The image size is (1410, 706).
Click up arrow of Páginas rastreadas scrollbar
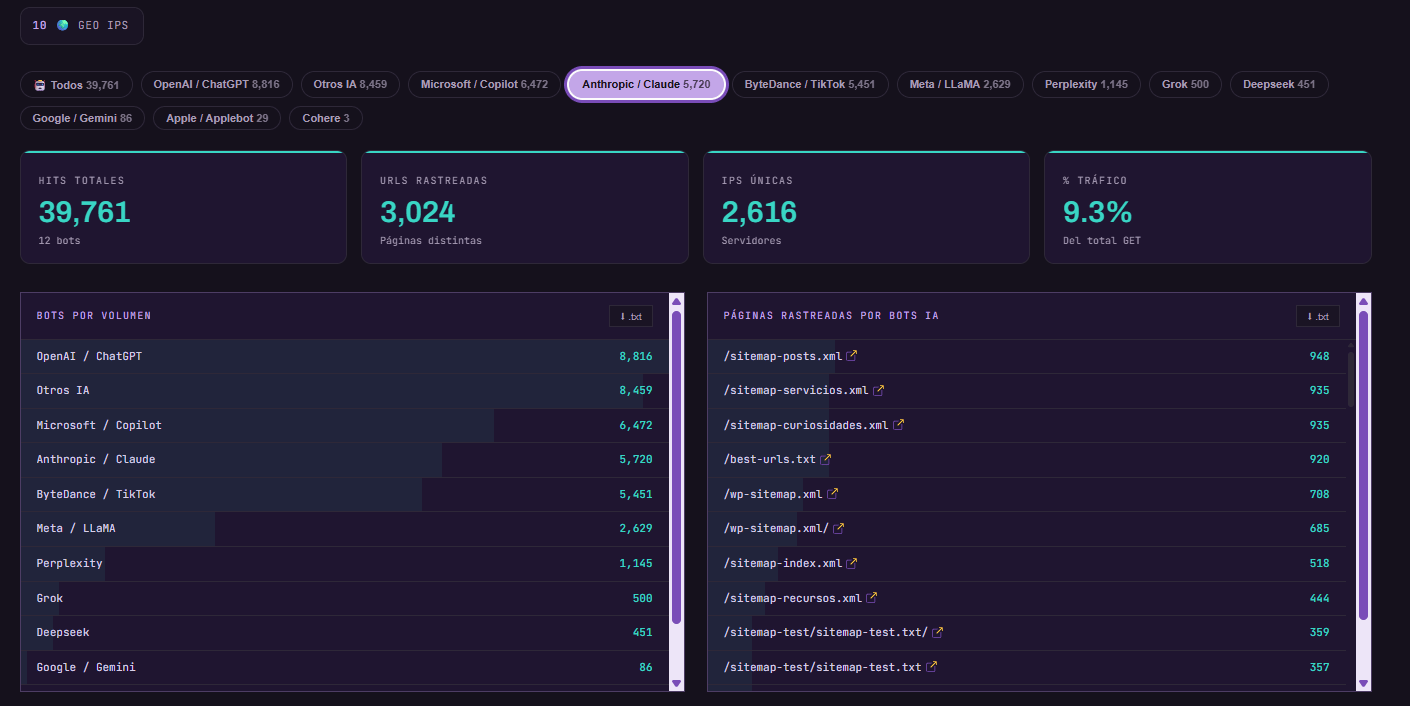tap(1364, 301)
